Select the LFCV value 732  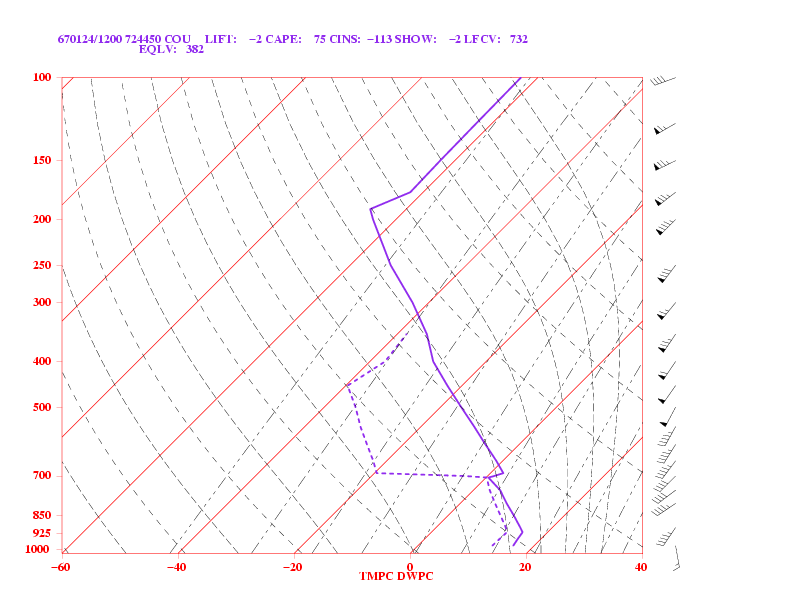519,39
